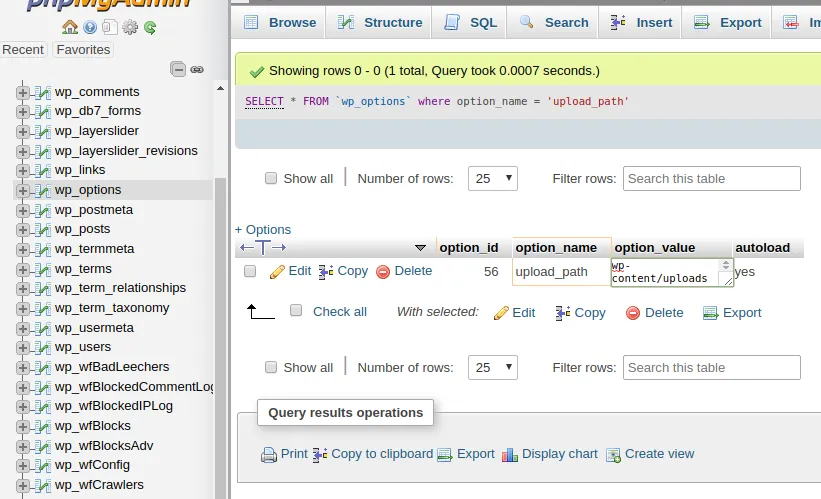Open the Export tab
The width and height of the screenshot is (821, 499).
[x=726, y=23]
